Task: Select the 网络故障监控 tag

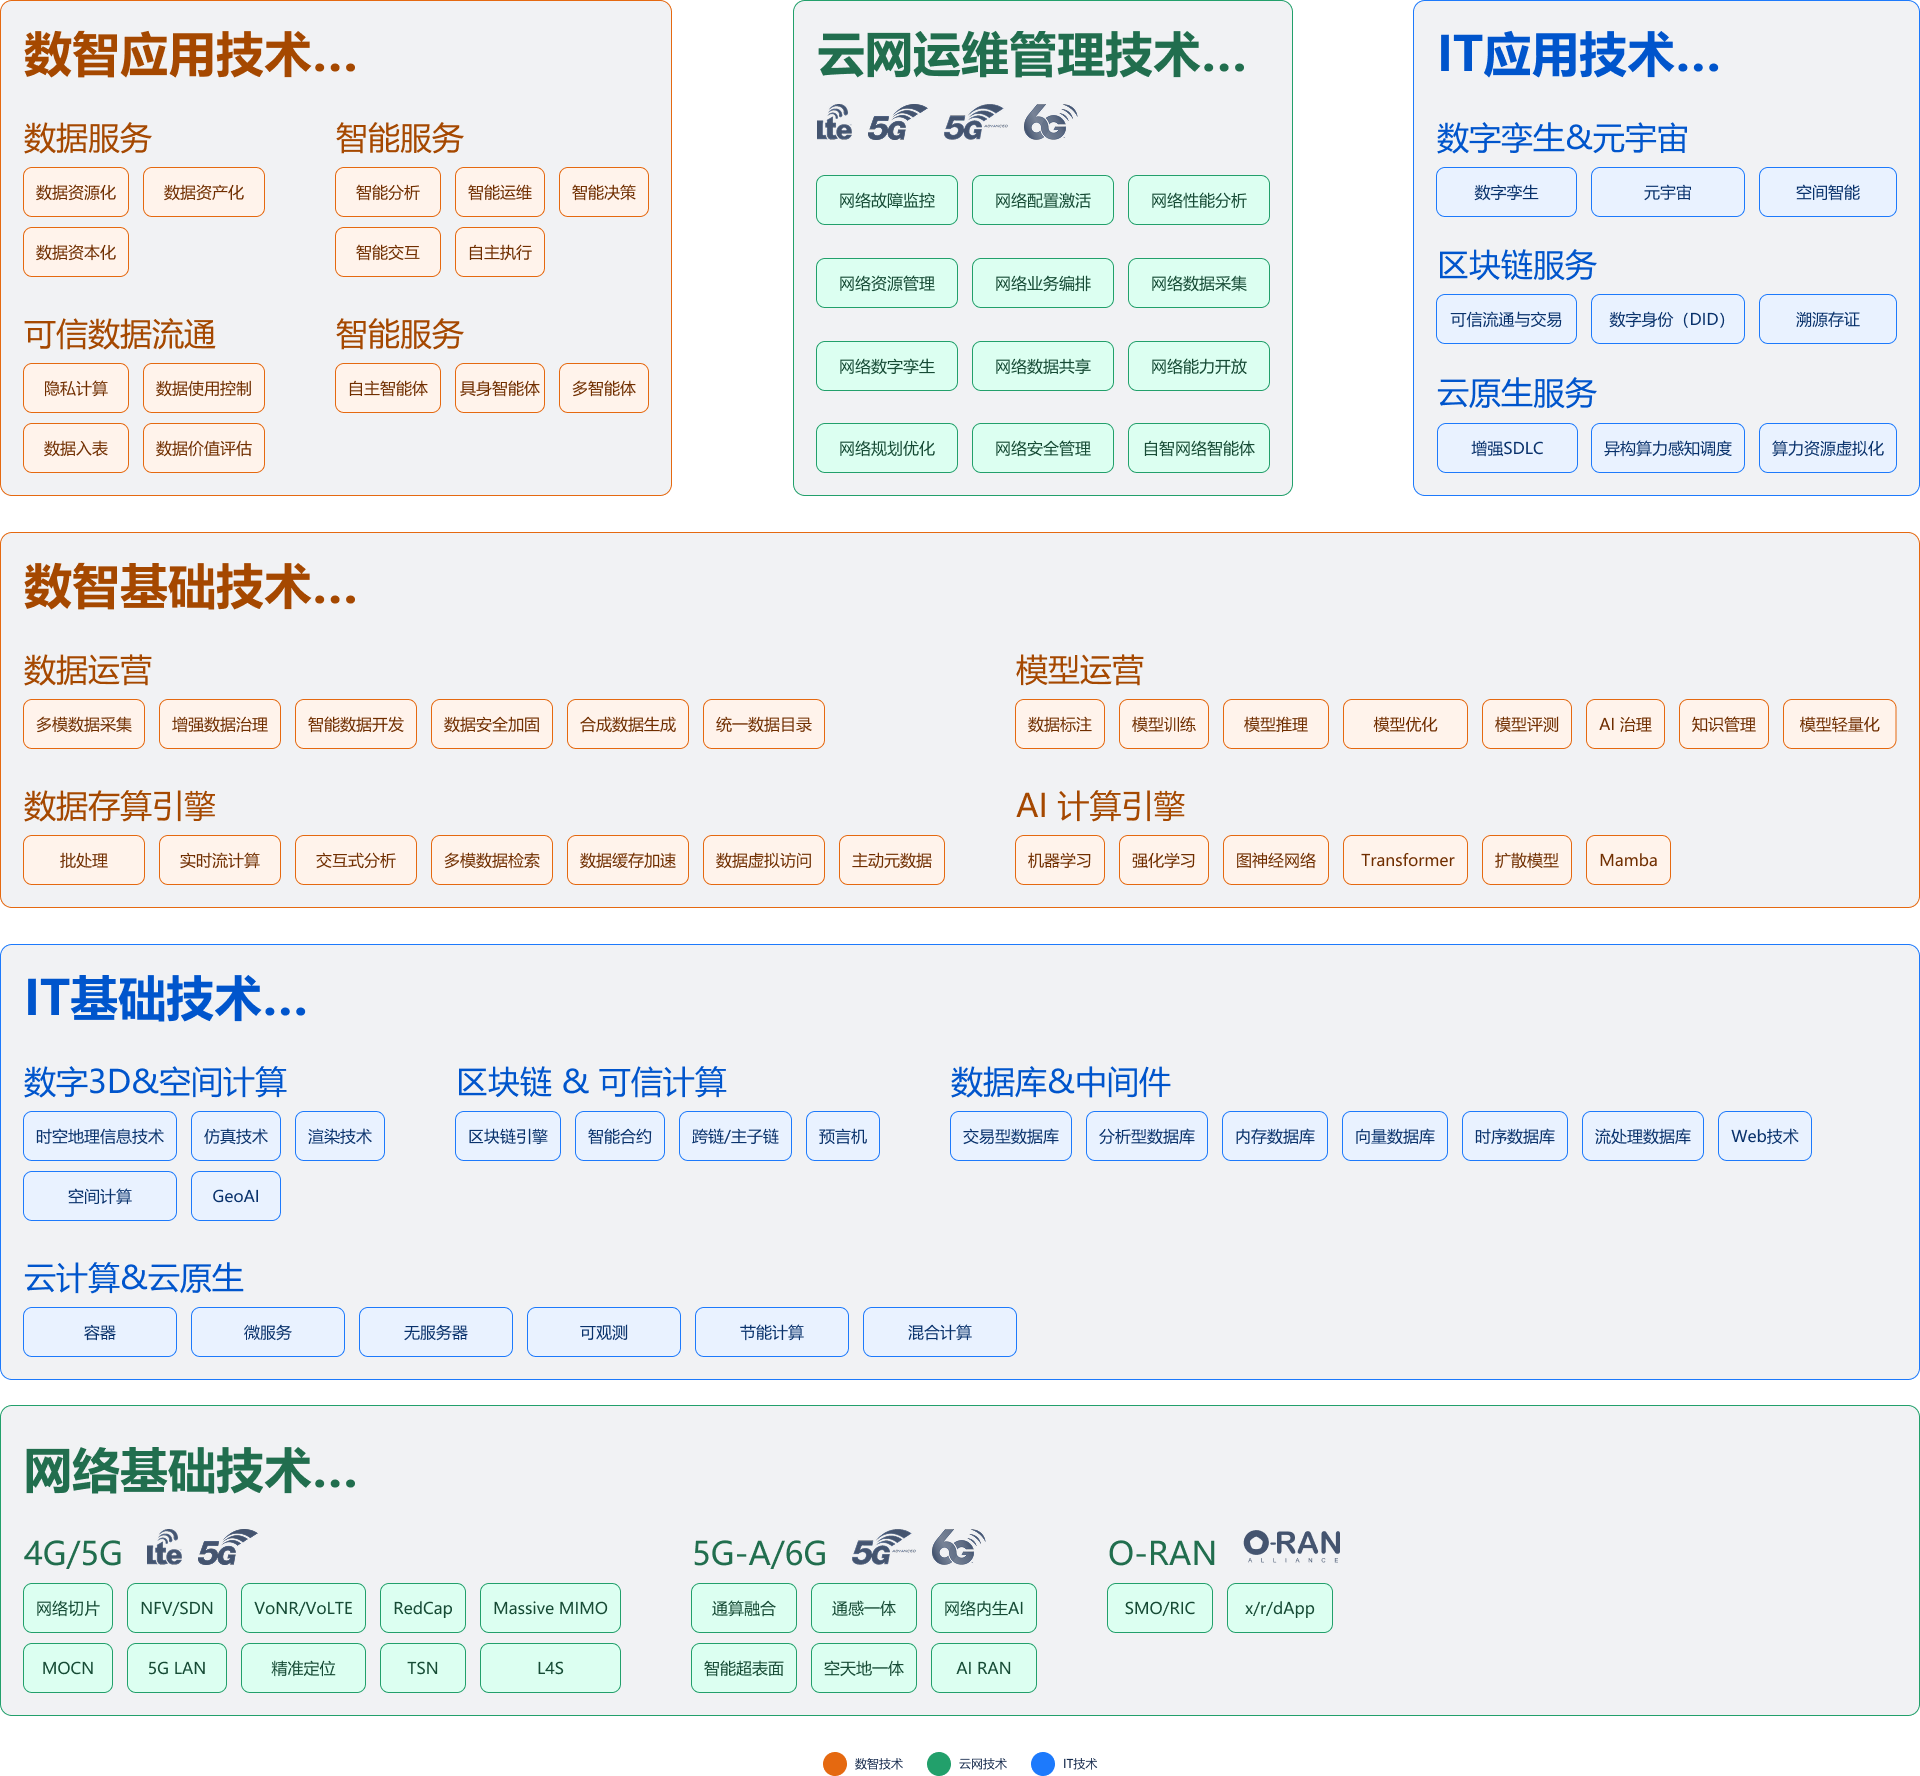Action: (x=886, y=201)
